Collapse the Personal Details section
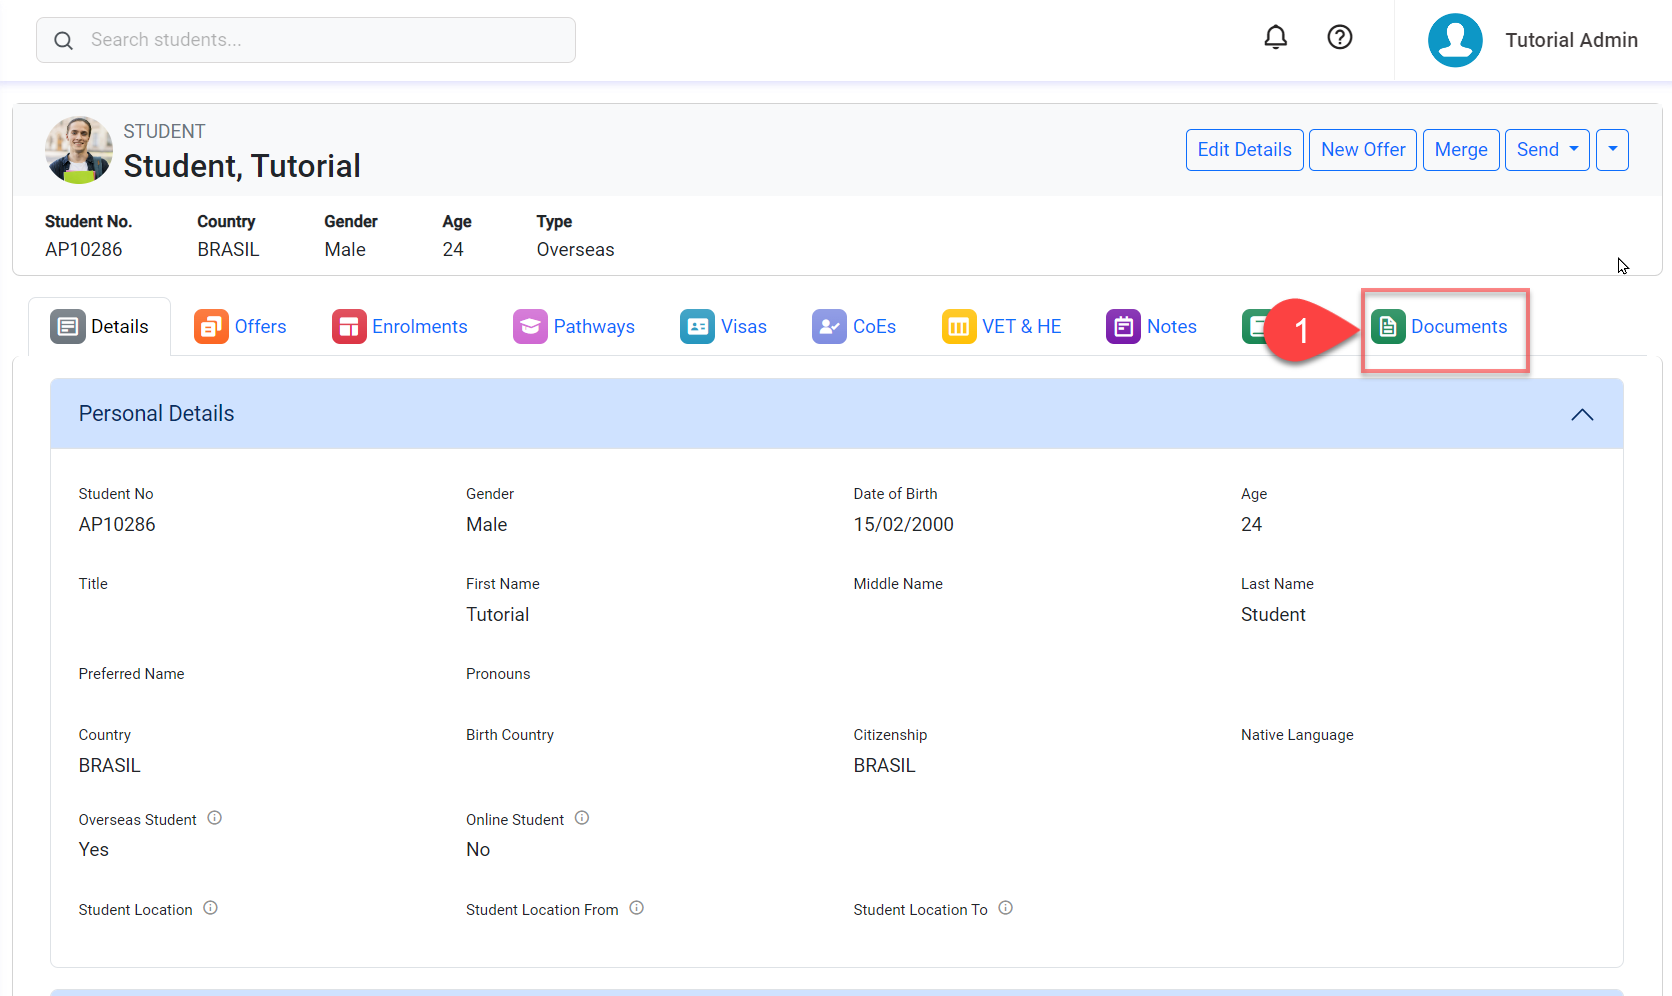Image resolution: width=1672 pixels, height=996 pixels. 1581,414
